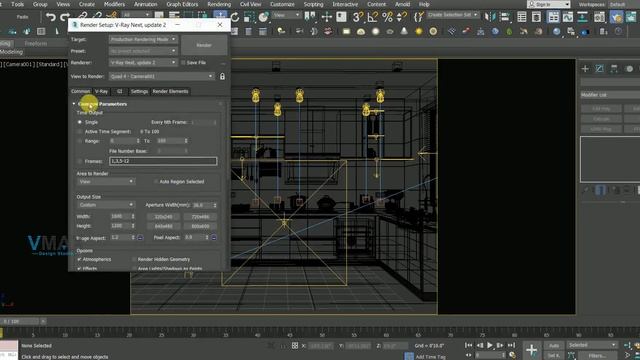Enable the Save File checkbox
This screenshot has width=640, height=360.
[183, 62]
